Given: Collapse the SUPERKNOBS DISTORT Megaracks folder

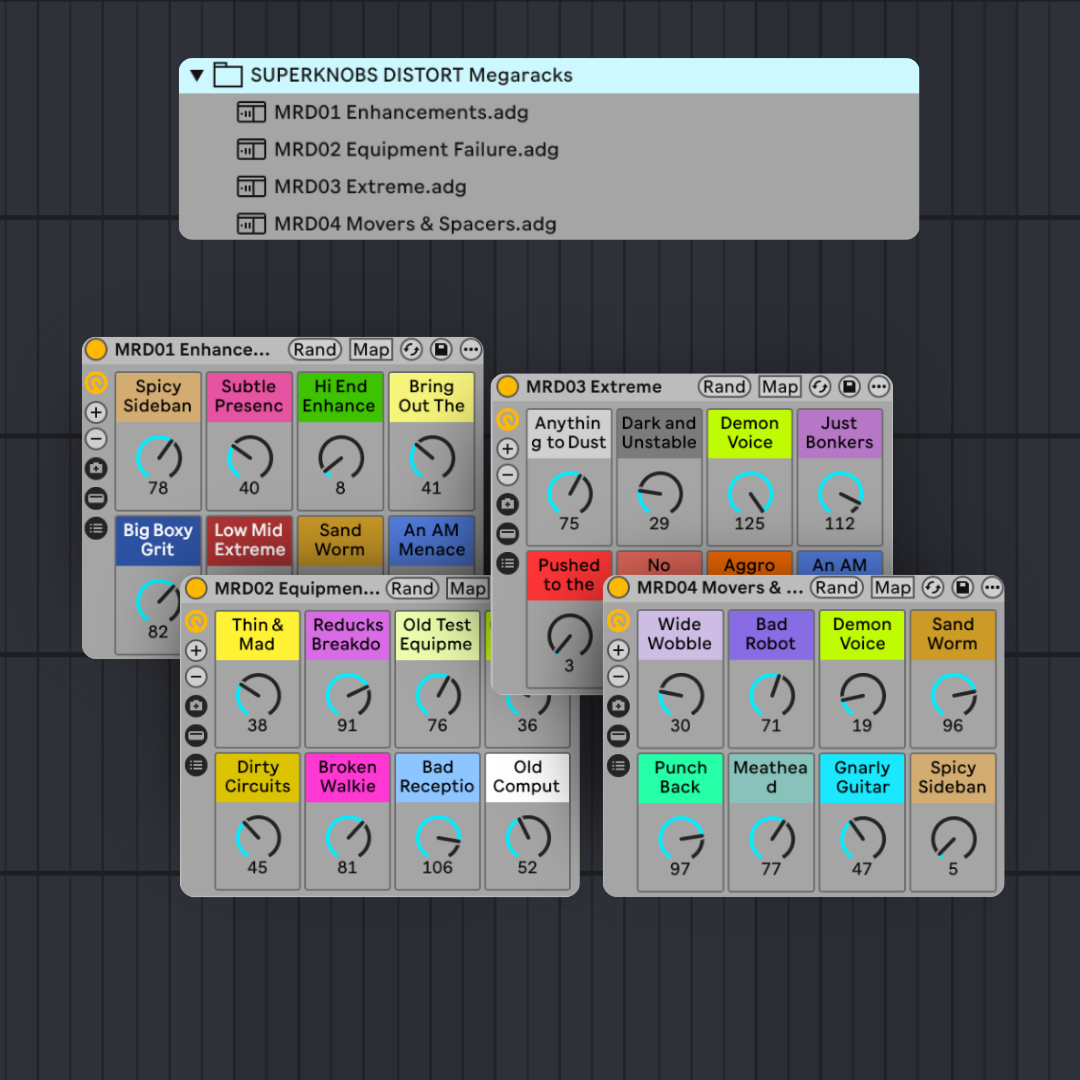Looking at the screenshot, I should (x=196, y=75).
